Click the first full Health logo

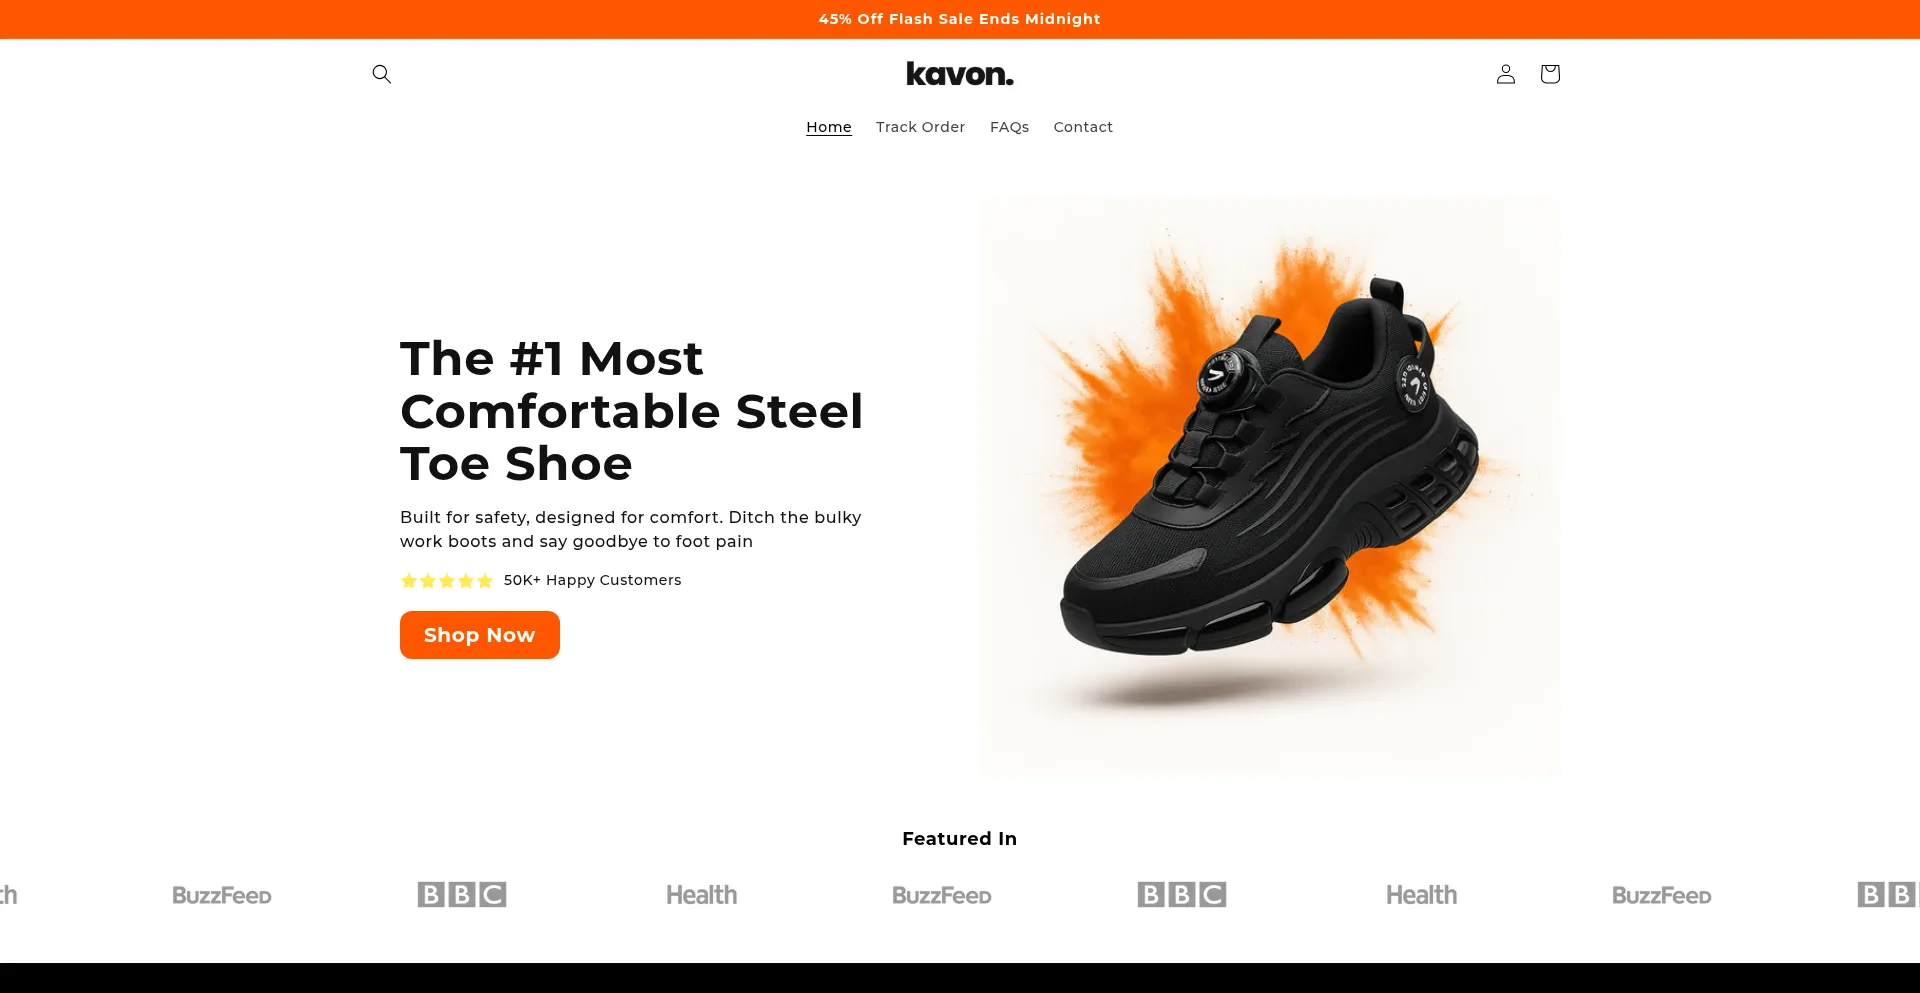701,895
